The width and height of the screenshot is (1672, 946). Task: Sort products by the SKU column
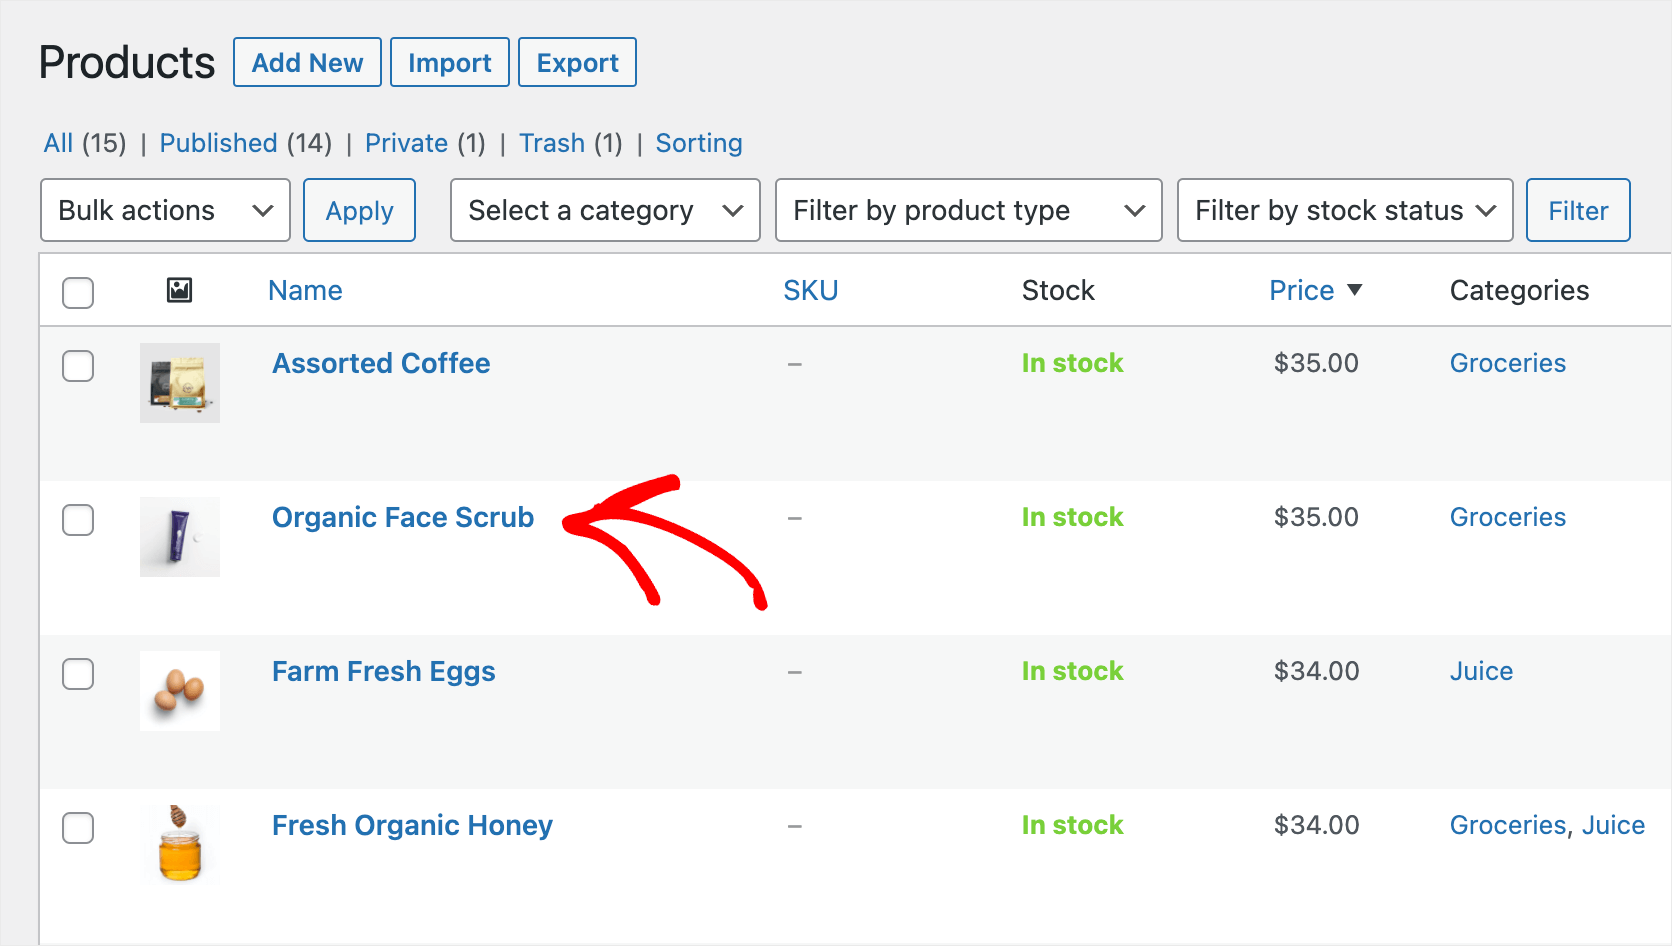click(811, 290)
